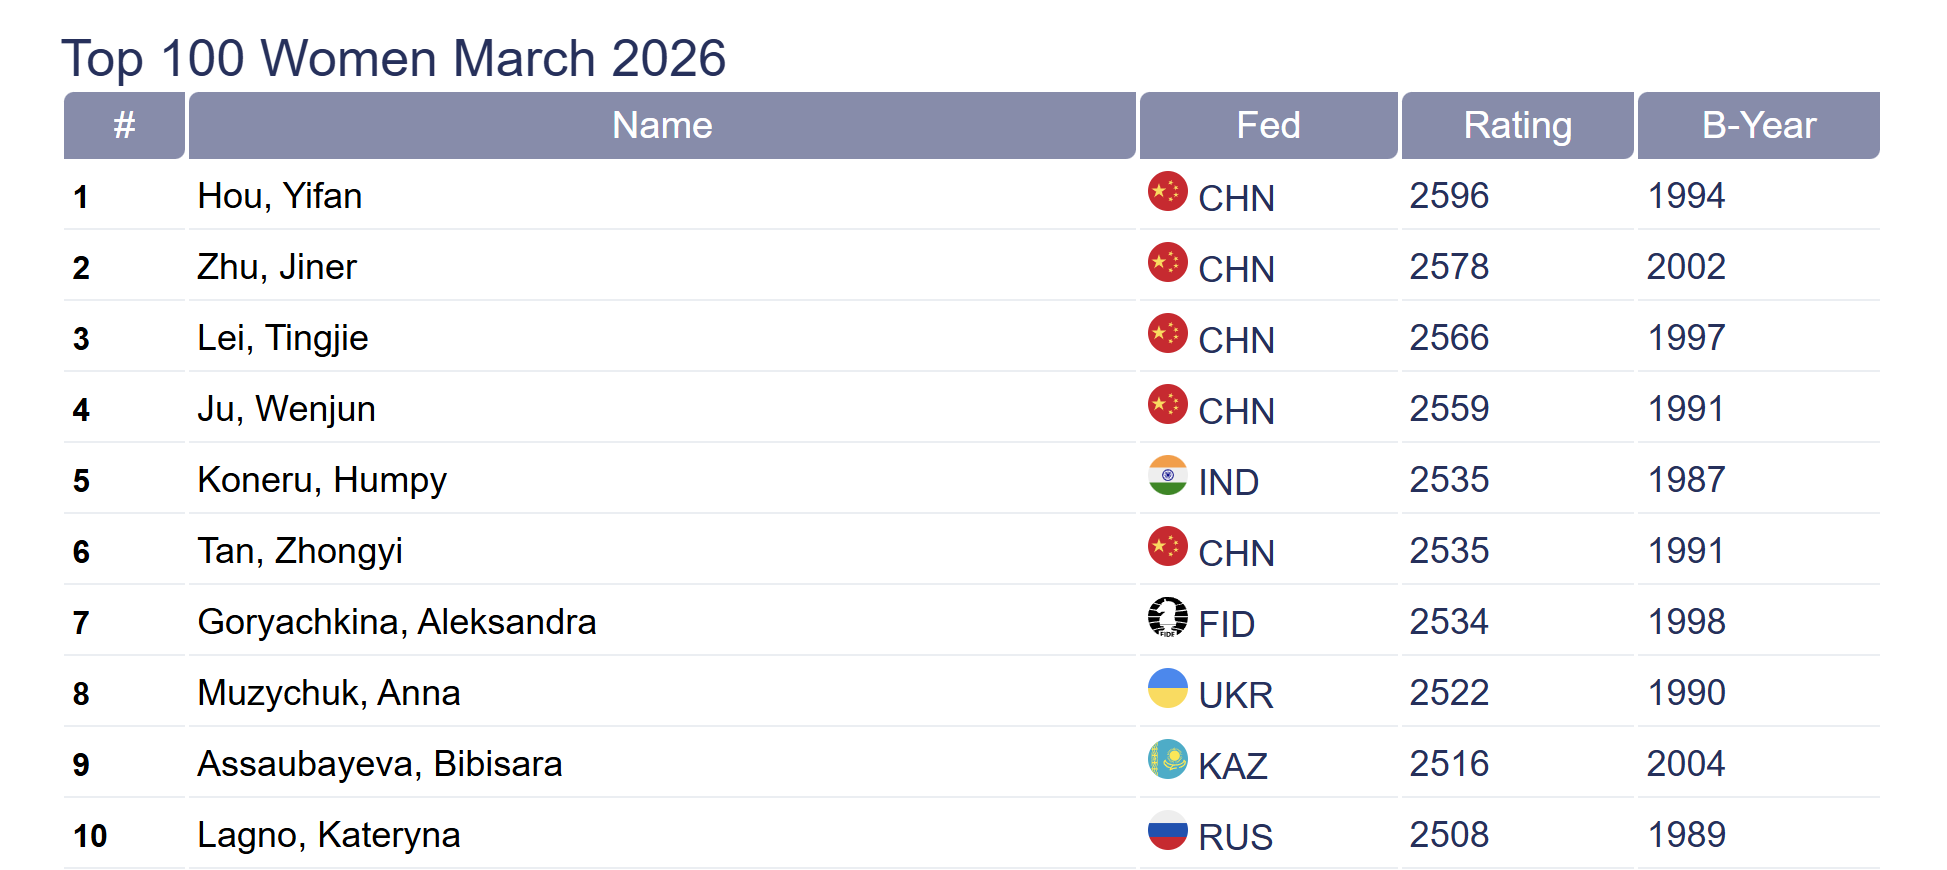Select Goryachkina, Aleksandra's name
This screenshot has width=1947, height=870.
click(x=396, y=622)
